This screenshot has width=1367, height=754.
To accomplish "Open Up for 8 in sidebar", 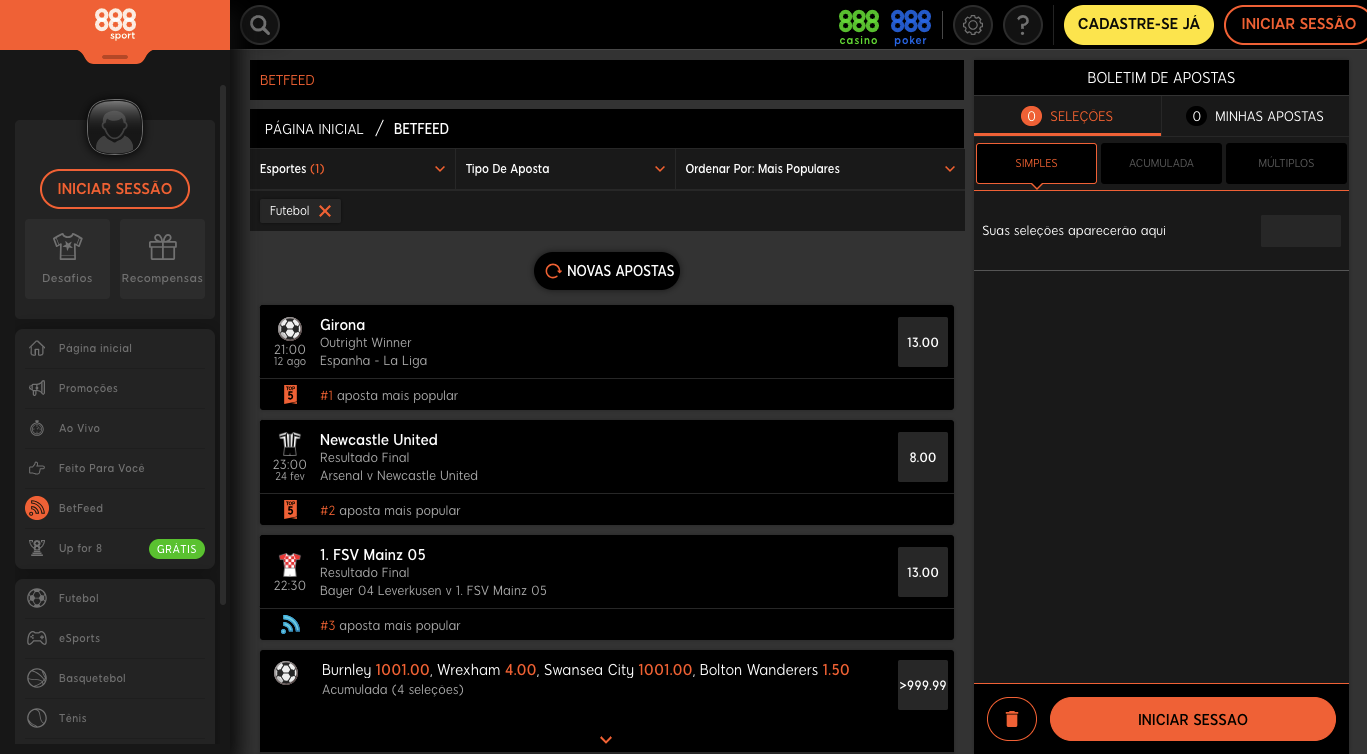I will pyautogui.click(x=115, y=548).
